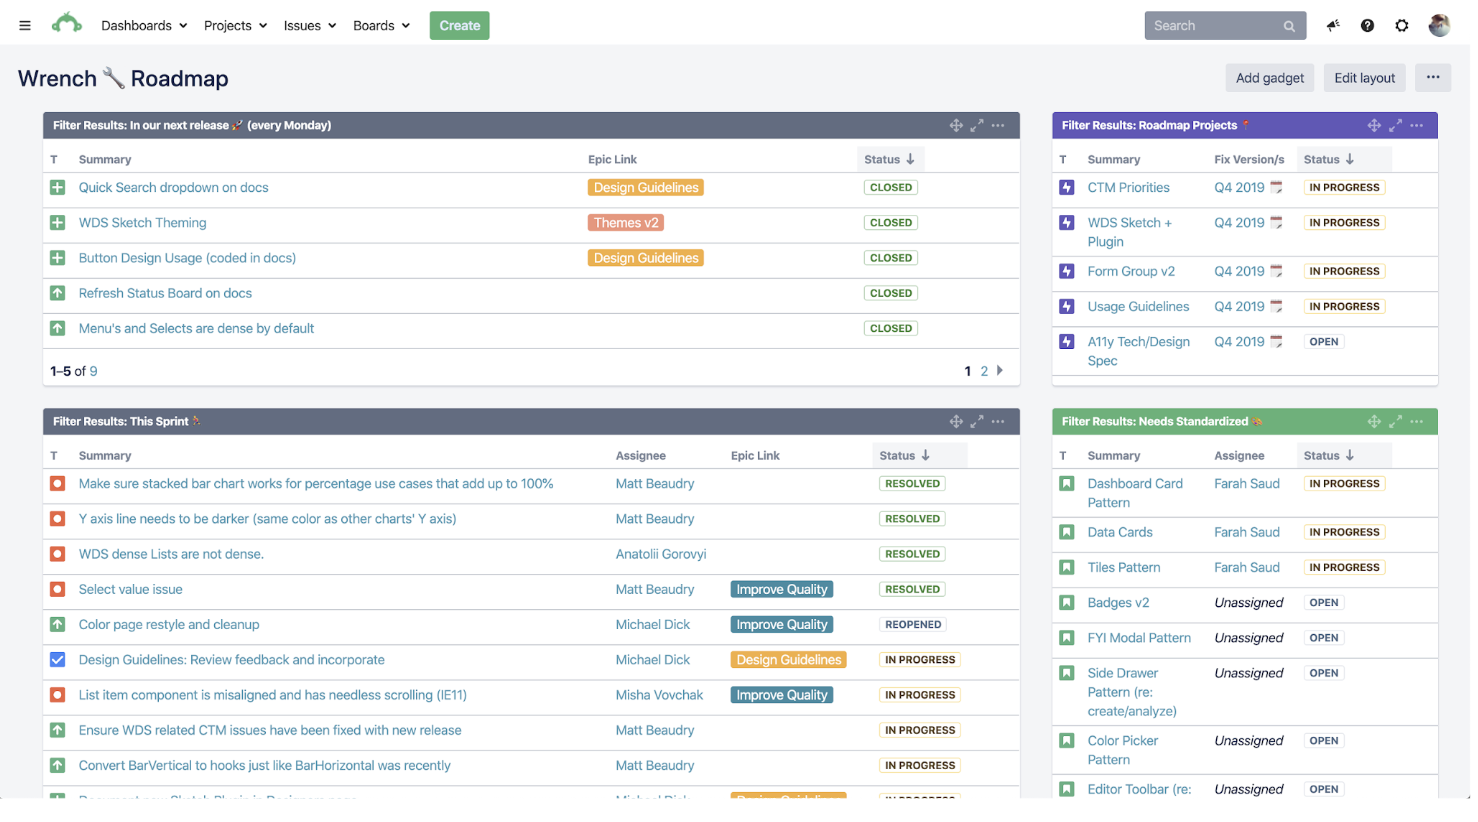
Task: Open 'Quick Search dropdown on docs' issue
Action: click(x=173, y=188)
